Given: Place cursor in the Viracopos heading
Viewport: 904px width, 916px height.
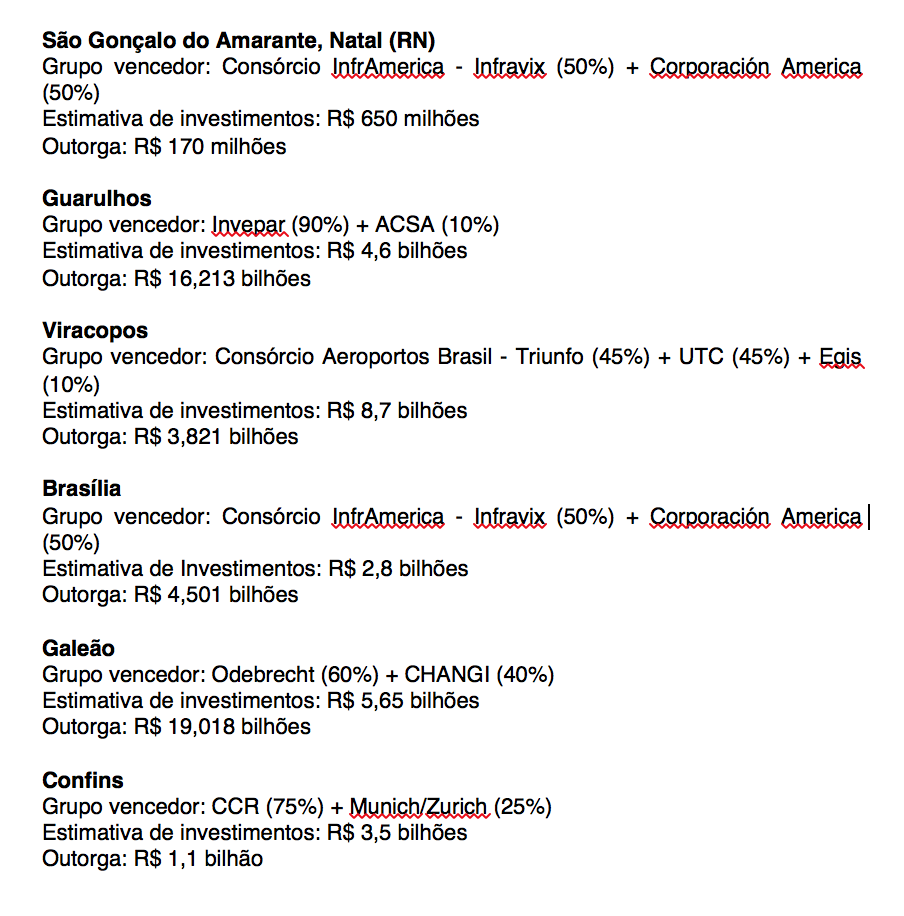Looking at the screenshot, I should (x=95, y=331).
